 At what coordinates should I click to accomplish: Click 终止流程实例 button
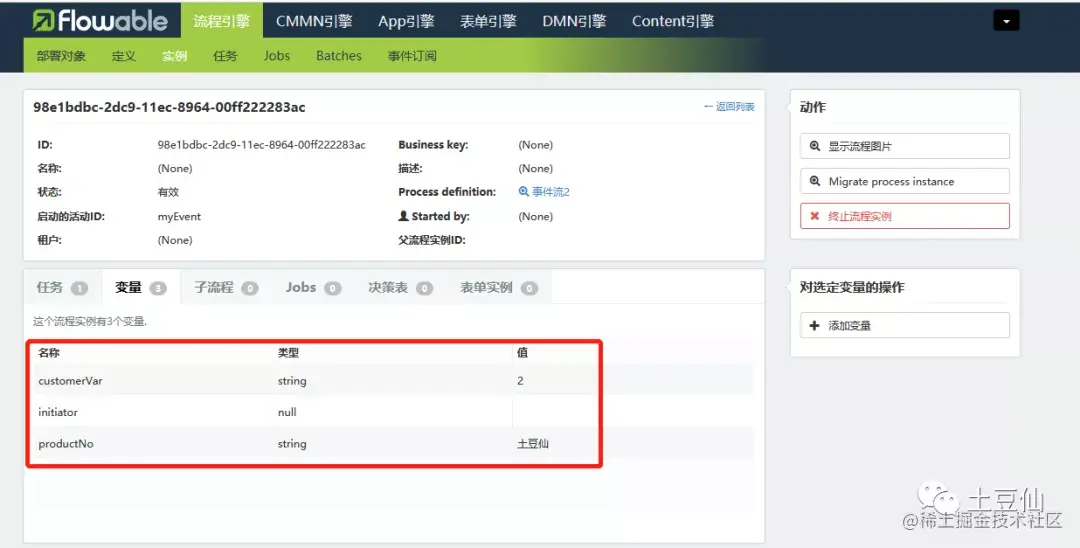905,216
